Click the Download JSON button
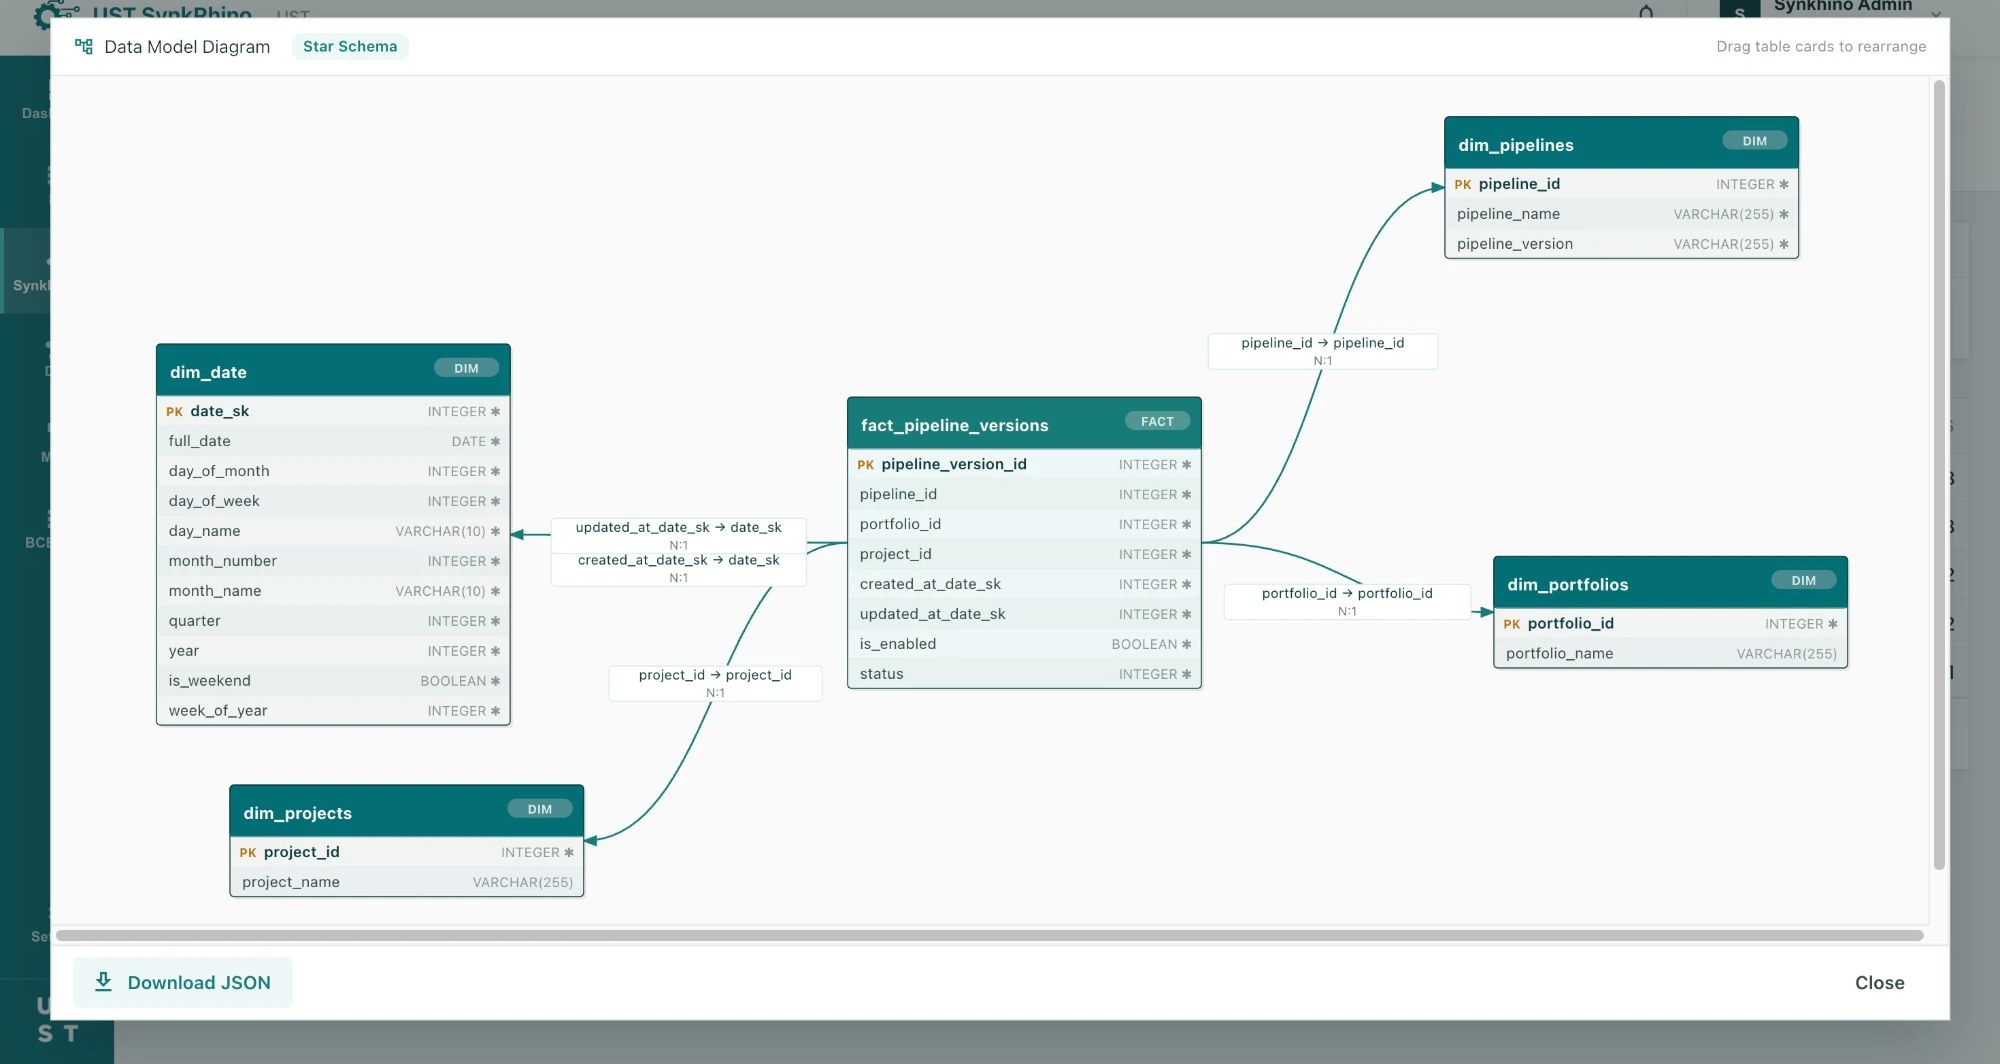This screenshot has height=1064, width=2000. click(183, 982)
